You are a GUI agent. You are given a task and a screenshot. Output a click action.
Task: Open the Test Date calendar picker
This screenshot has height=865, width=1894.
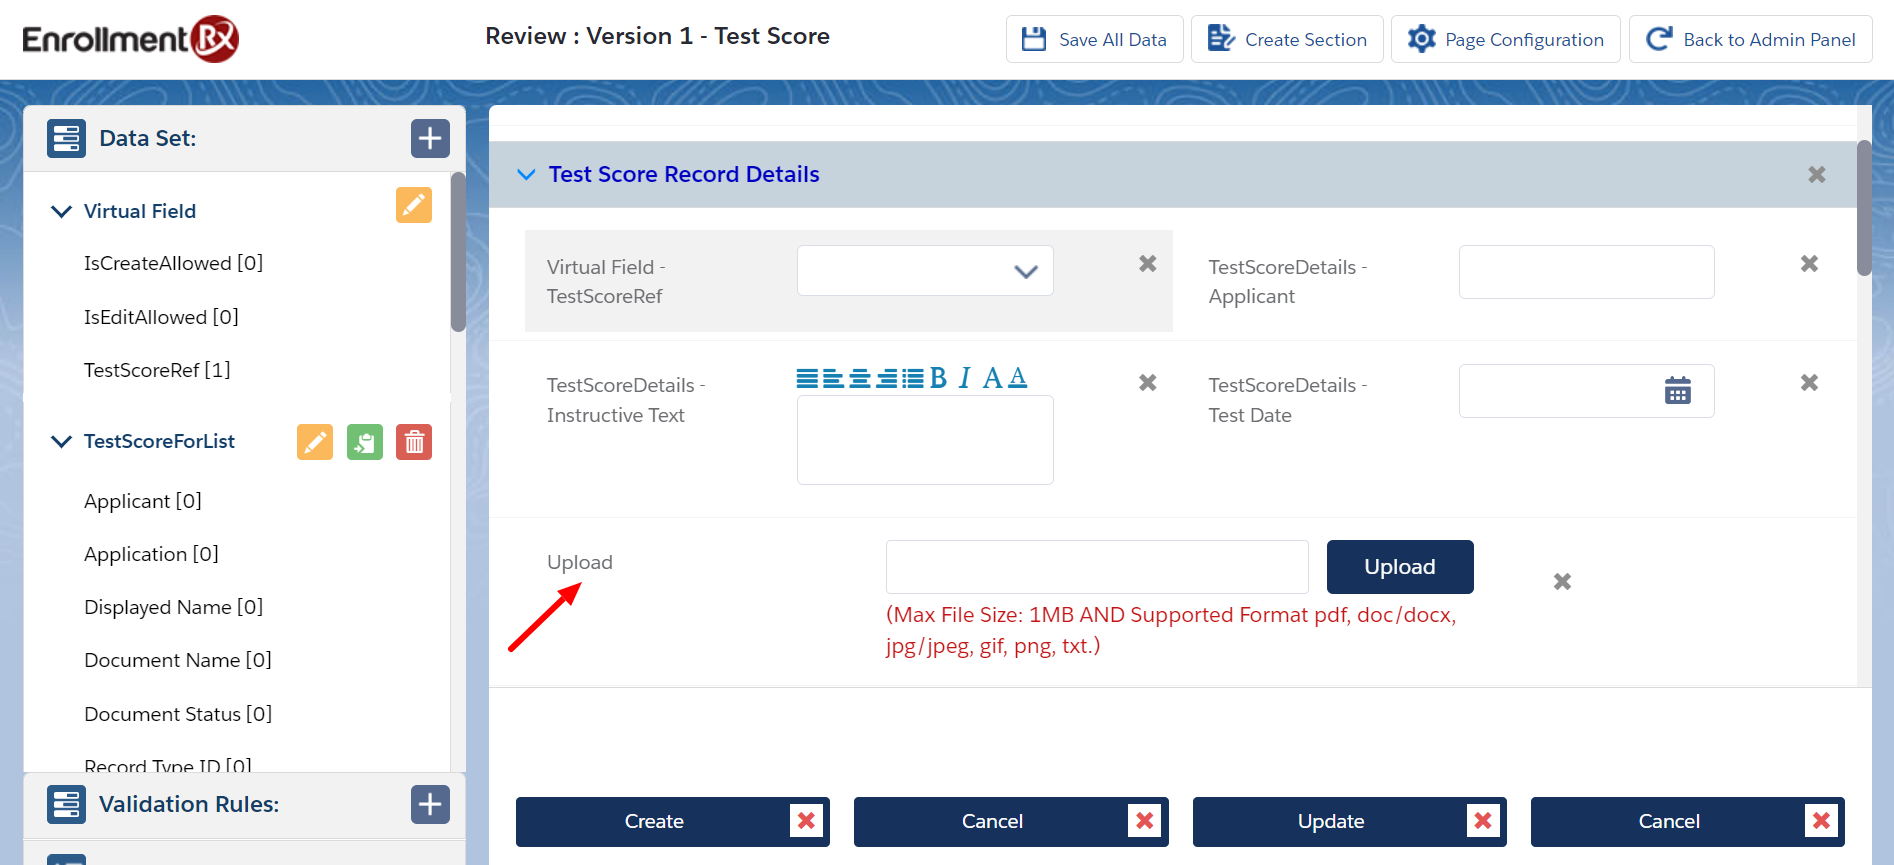(1677, 391)
